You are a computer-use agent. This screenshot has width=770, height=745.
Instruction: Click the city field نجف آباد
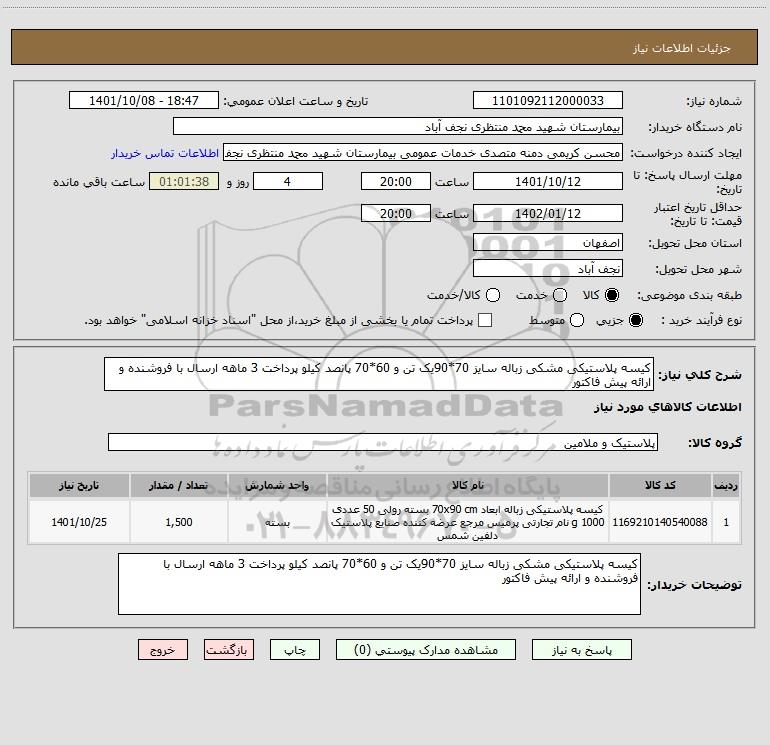(x=548, y=269)
